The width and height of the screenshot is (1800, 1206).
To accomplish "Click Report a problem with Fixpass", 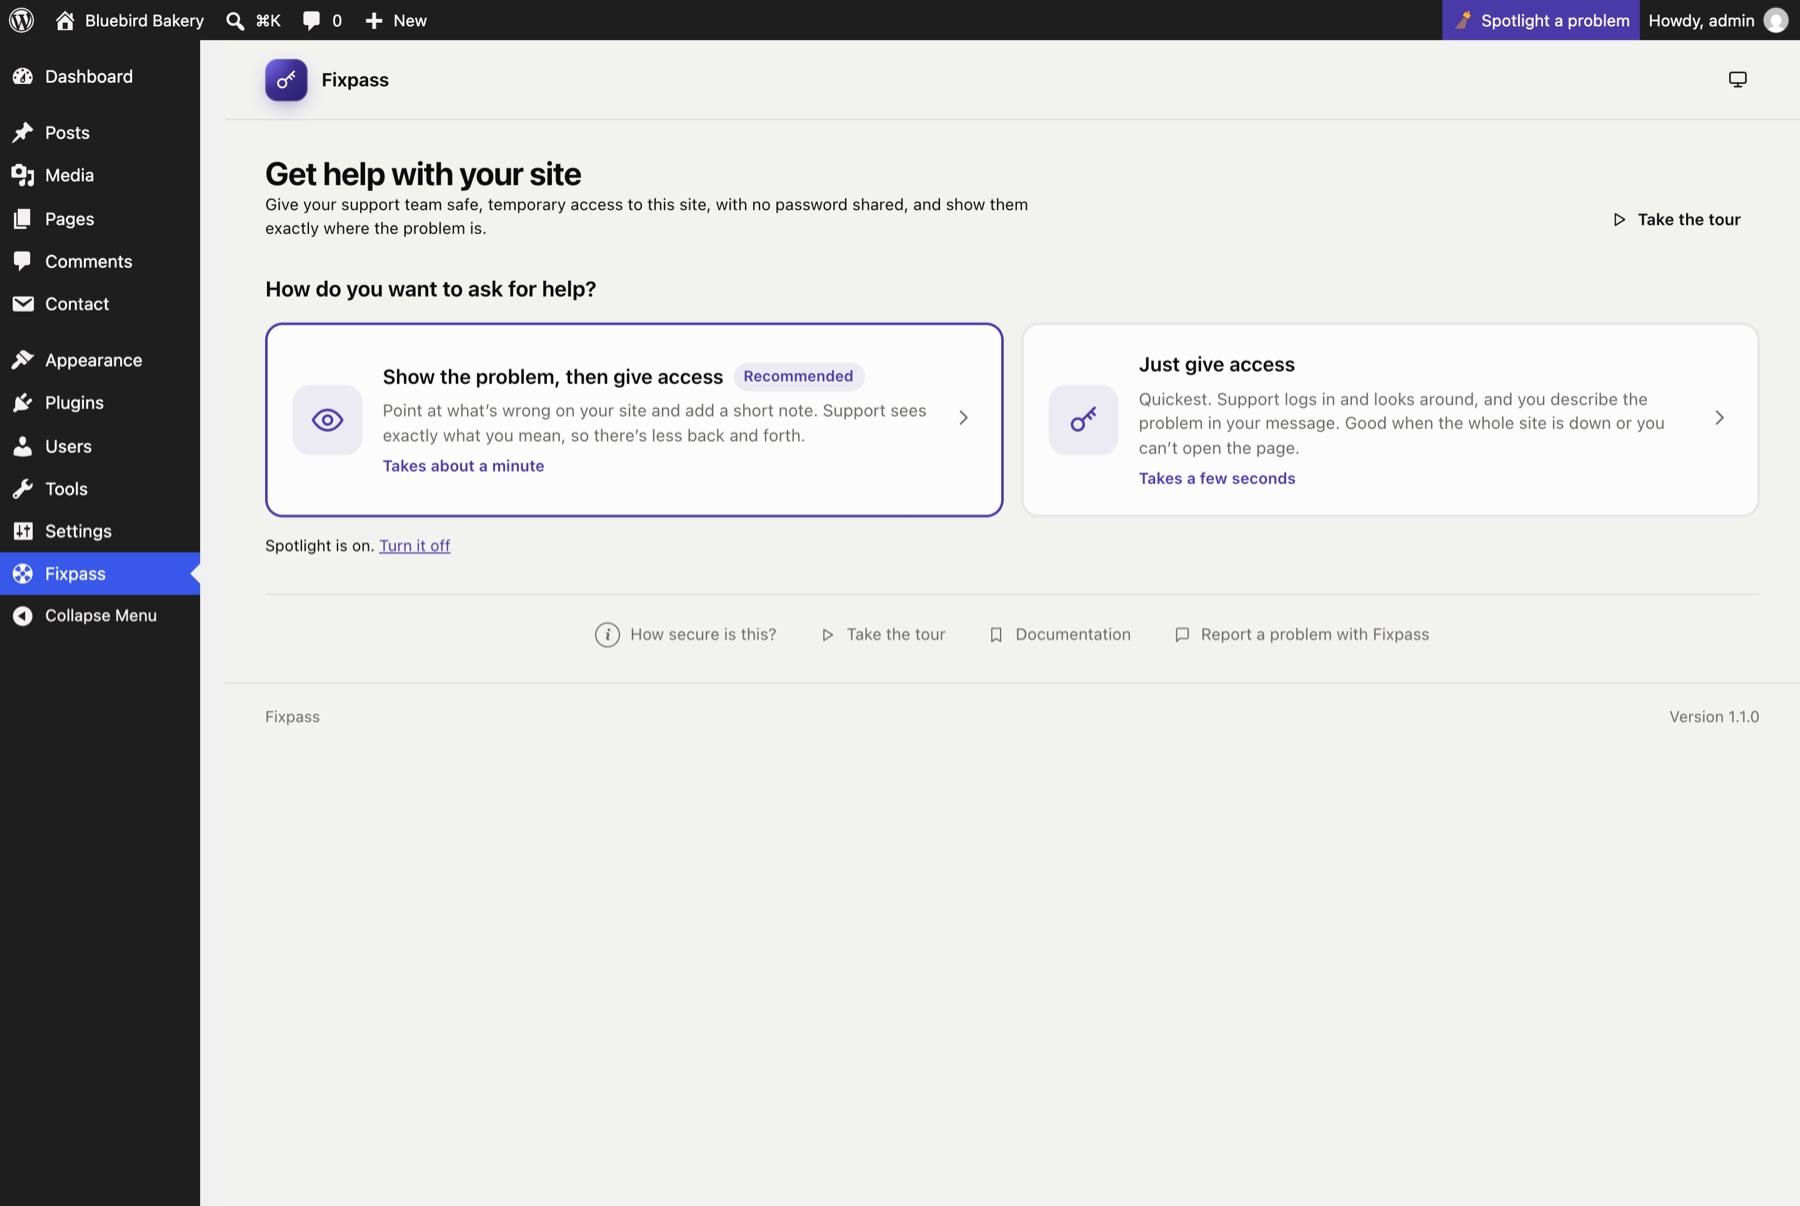I will click(1301, 635).
